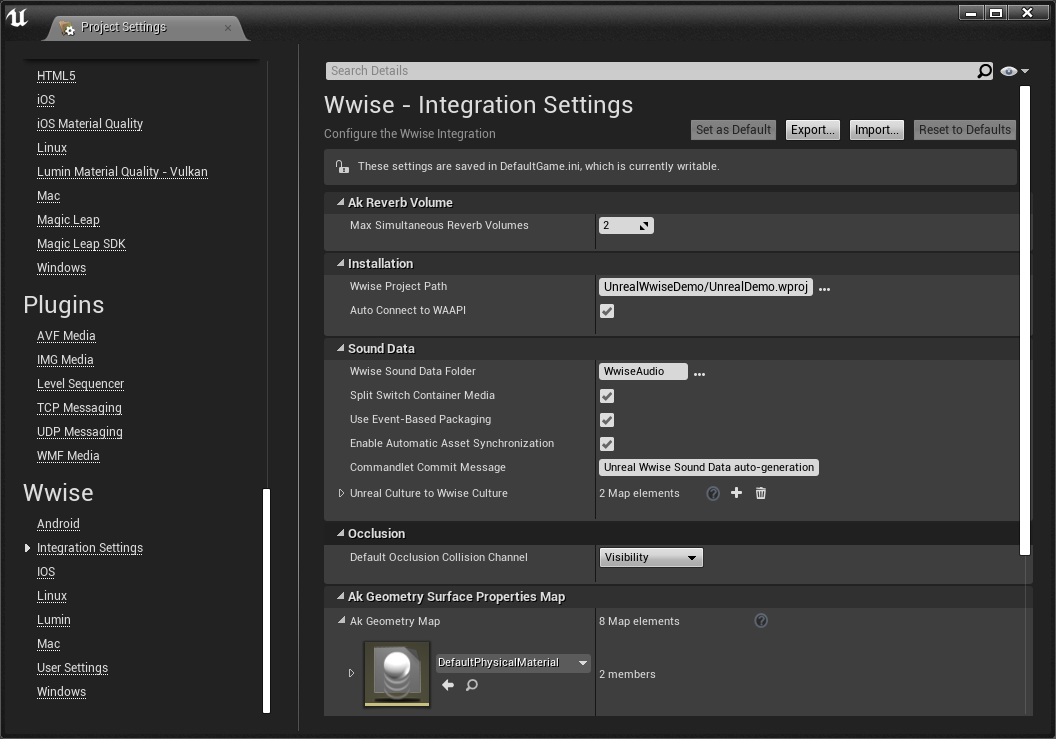The width and height of the screenshot is (1056, 739).
Task: Click Max Simultaneous Reverb Volumes value field
Action: [626, 226]
